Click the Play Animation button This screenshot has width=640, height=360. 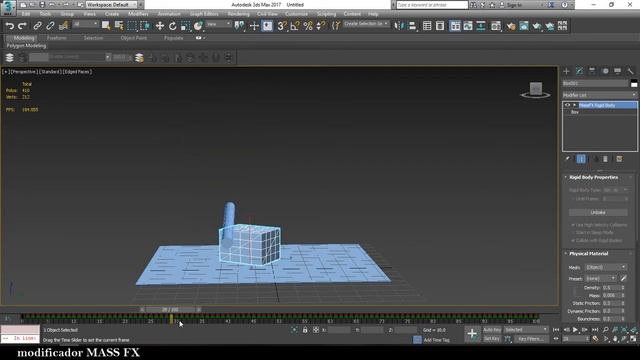[576, 330]
